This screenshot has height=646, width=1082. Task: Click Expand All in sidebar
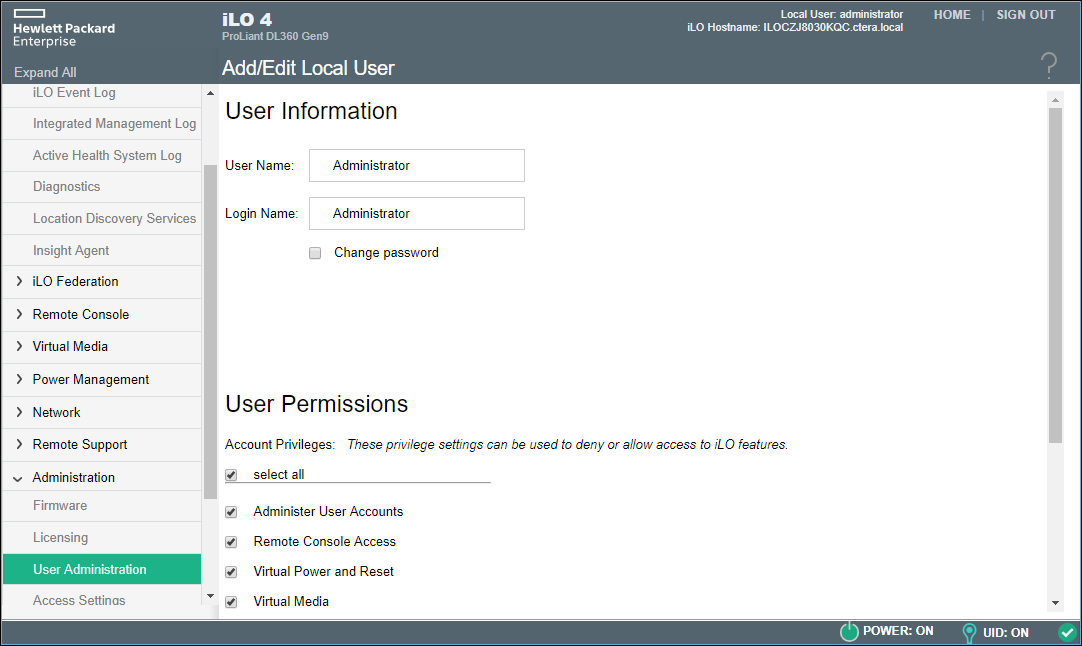pyautogui.click(x=45, y=72)
